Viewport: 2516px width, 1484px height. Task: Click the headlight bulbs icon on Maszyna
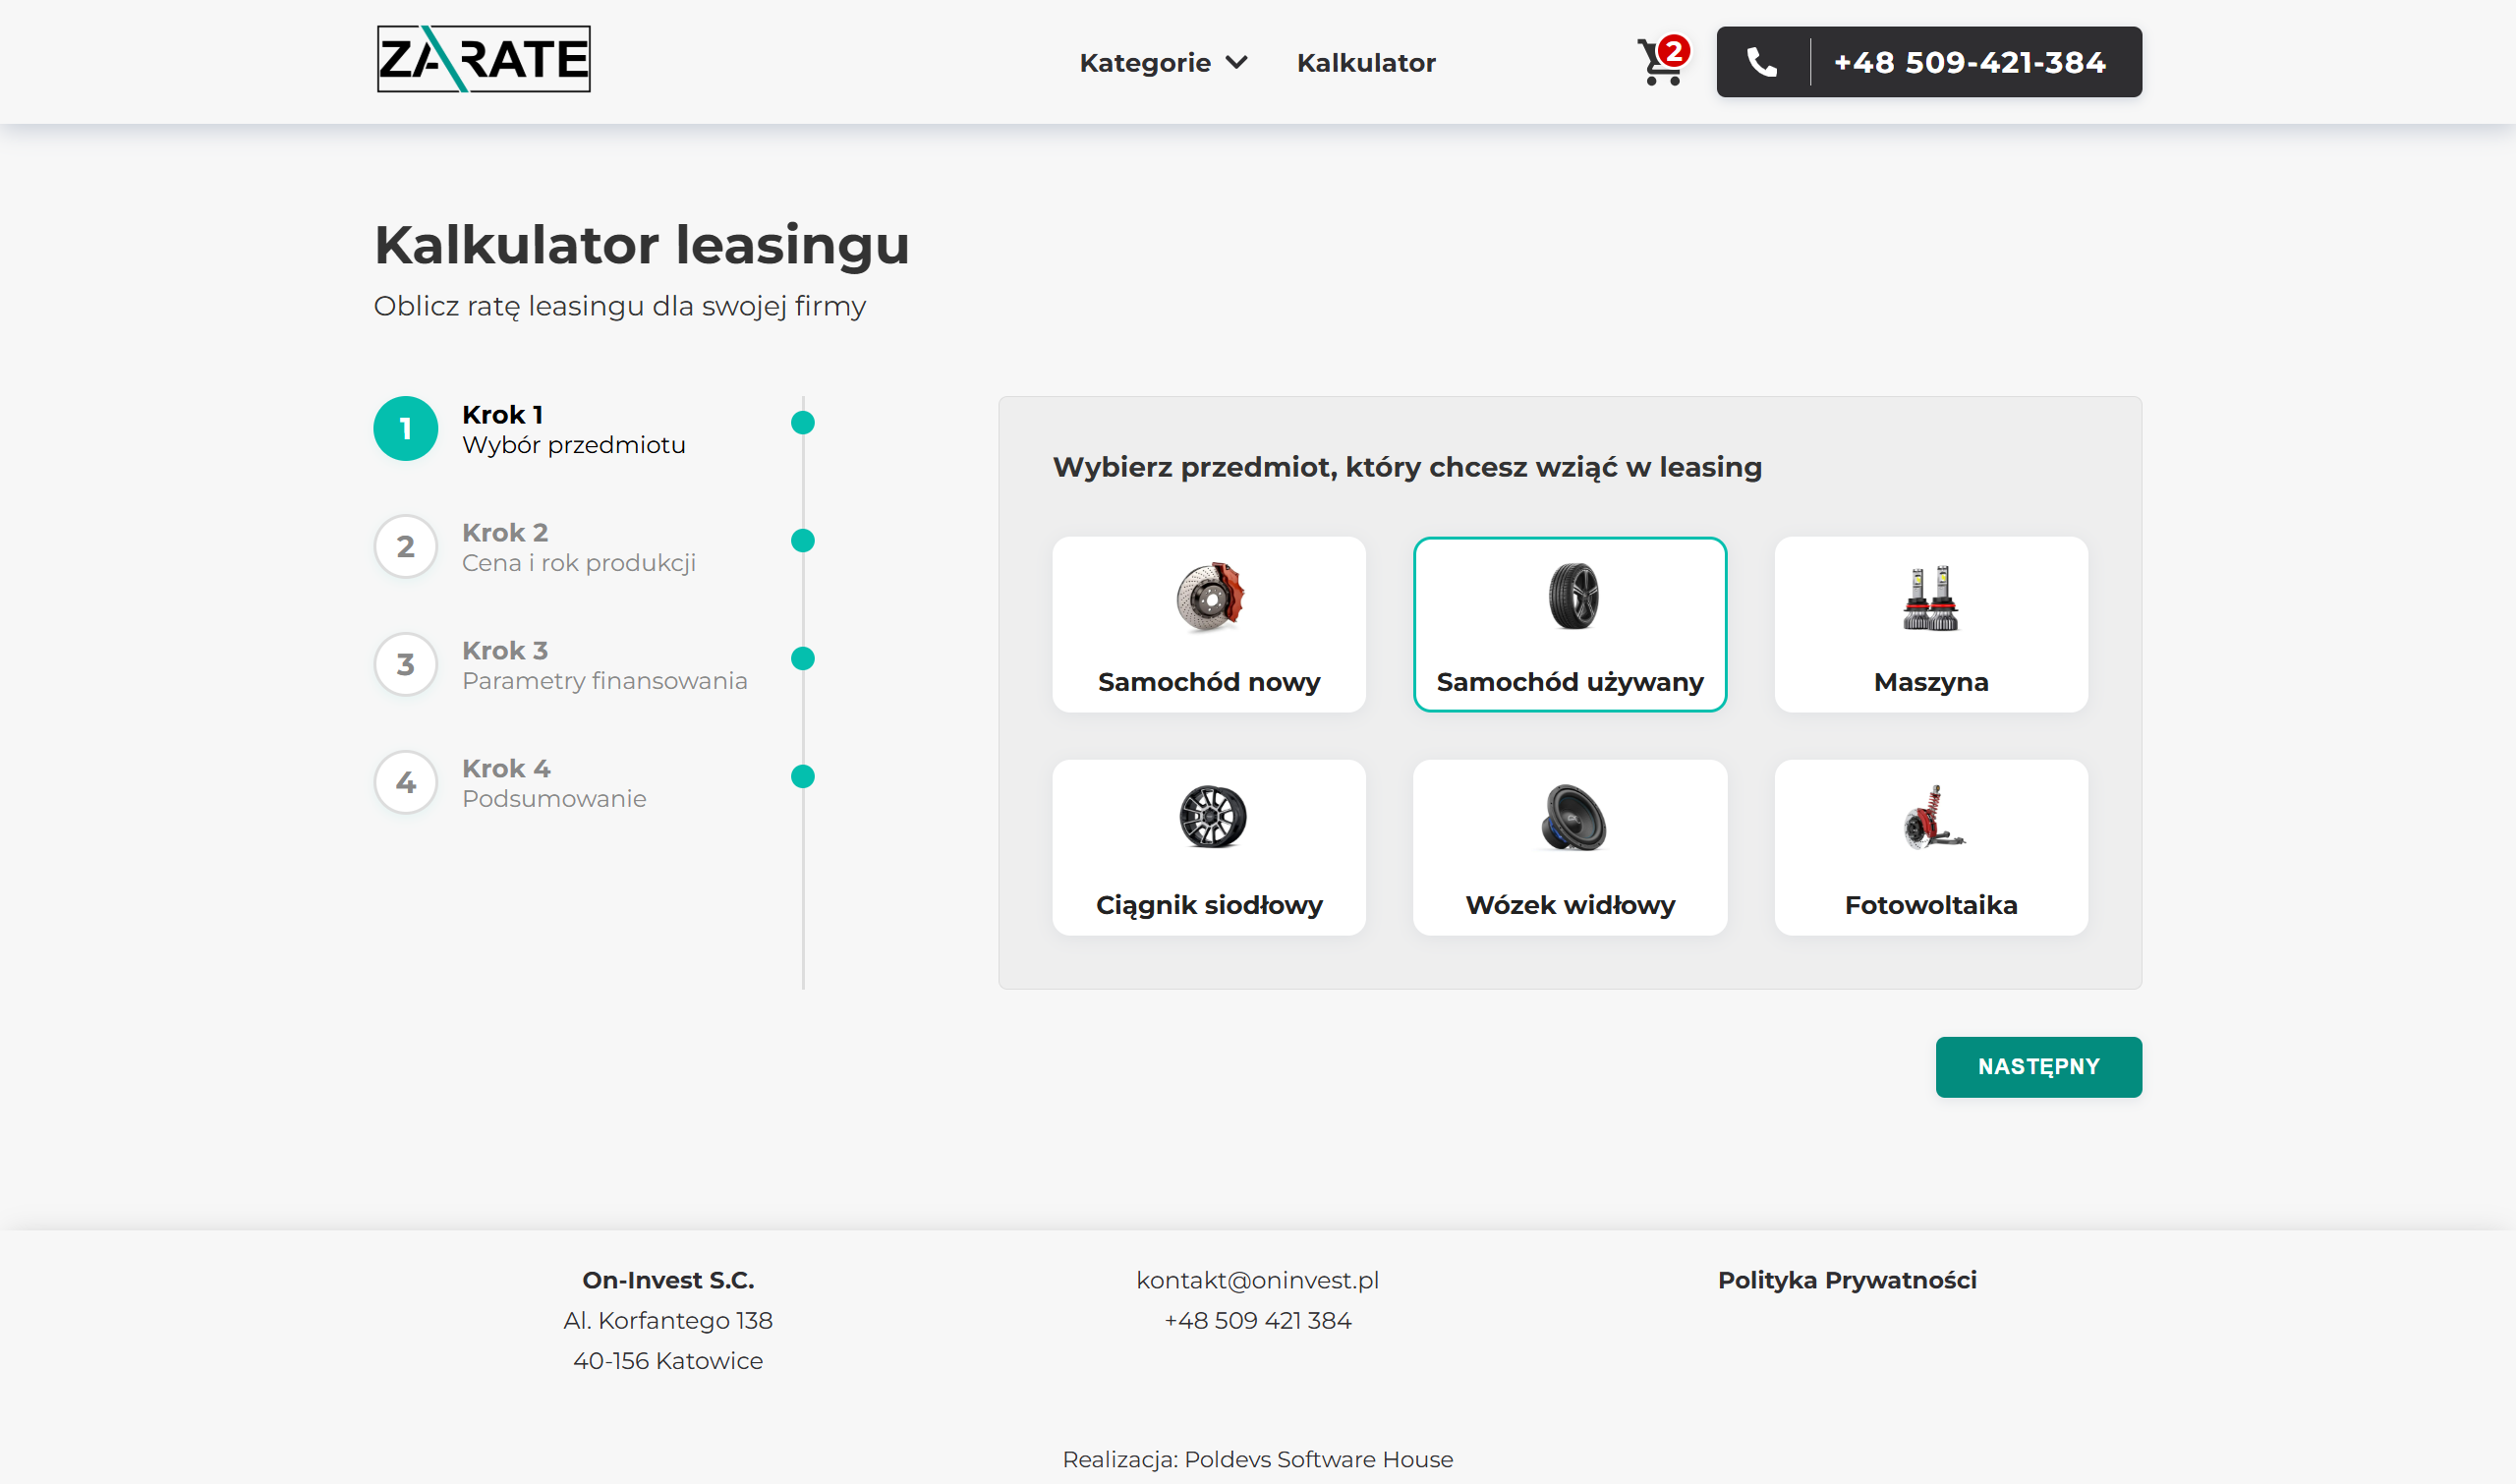coord(1930,598)
